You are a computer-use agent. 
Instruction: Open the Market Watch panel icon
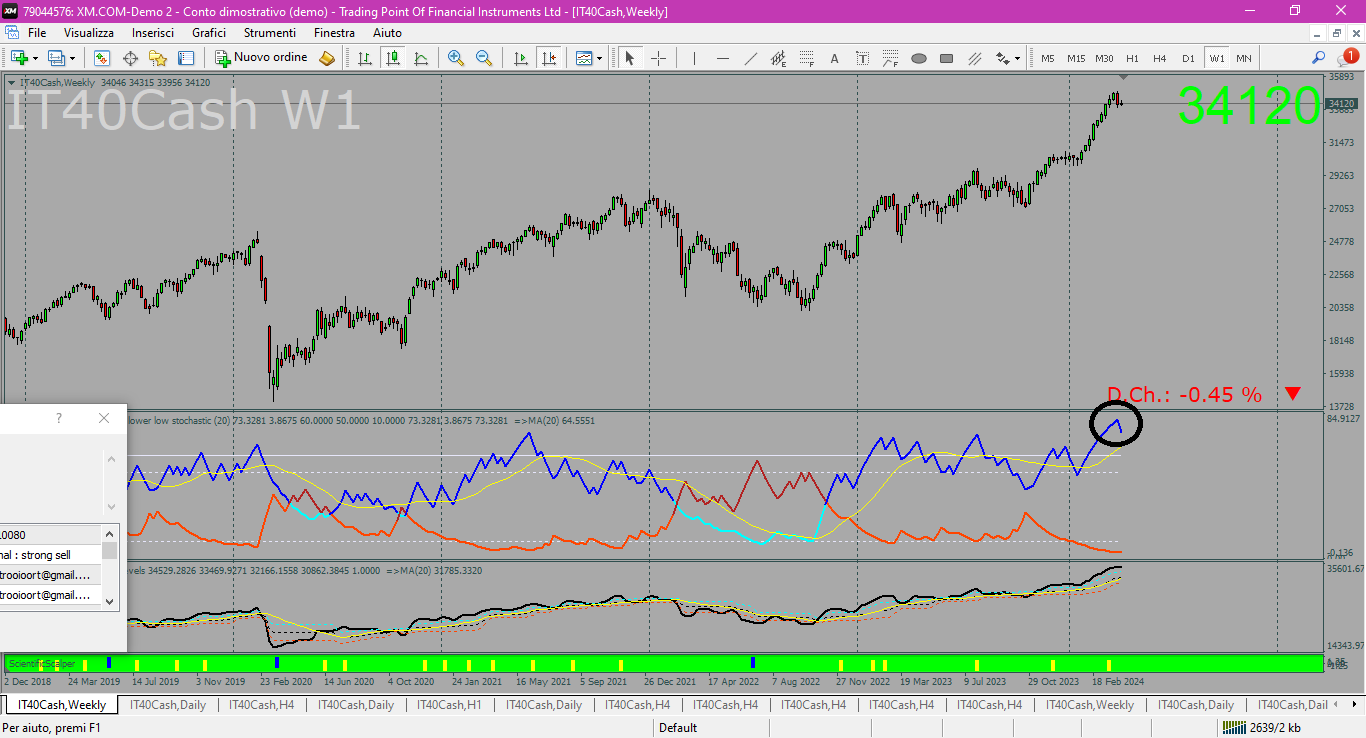pos(102,58)
